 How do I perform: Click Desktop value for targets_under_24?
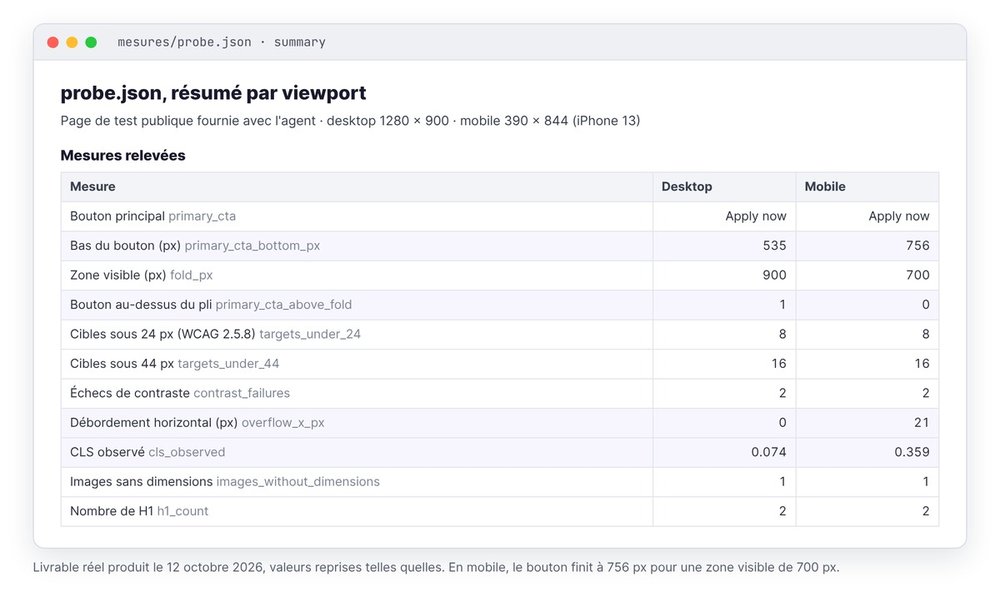(x=783, y=334)
